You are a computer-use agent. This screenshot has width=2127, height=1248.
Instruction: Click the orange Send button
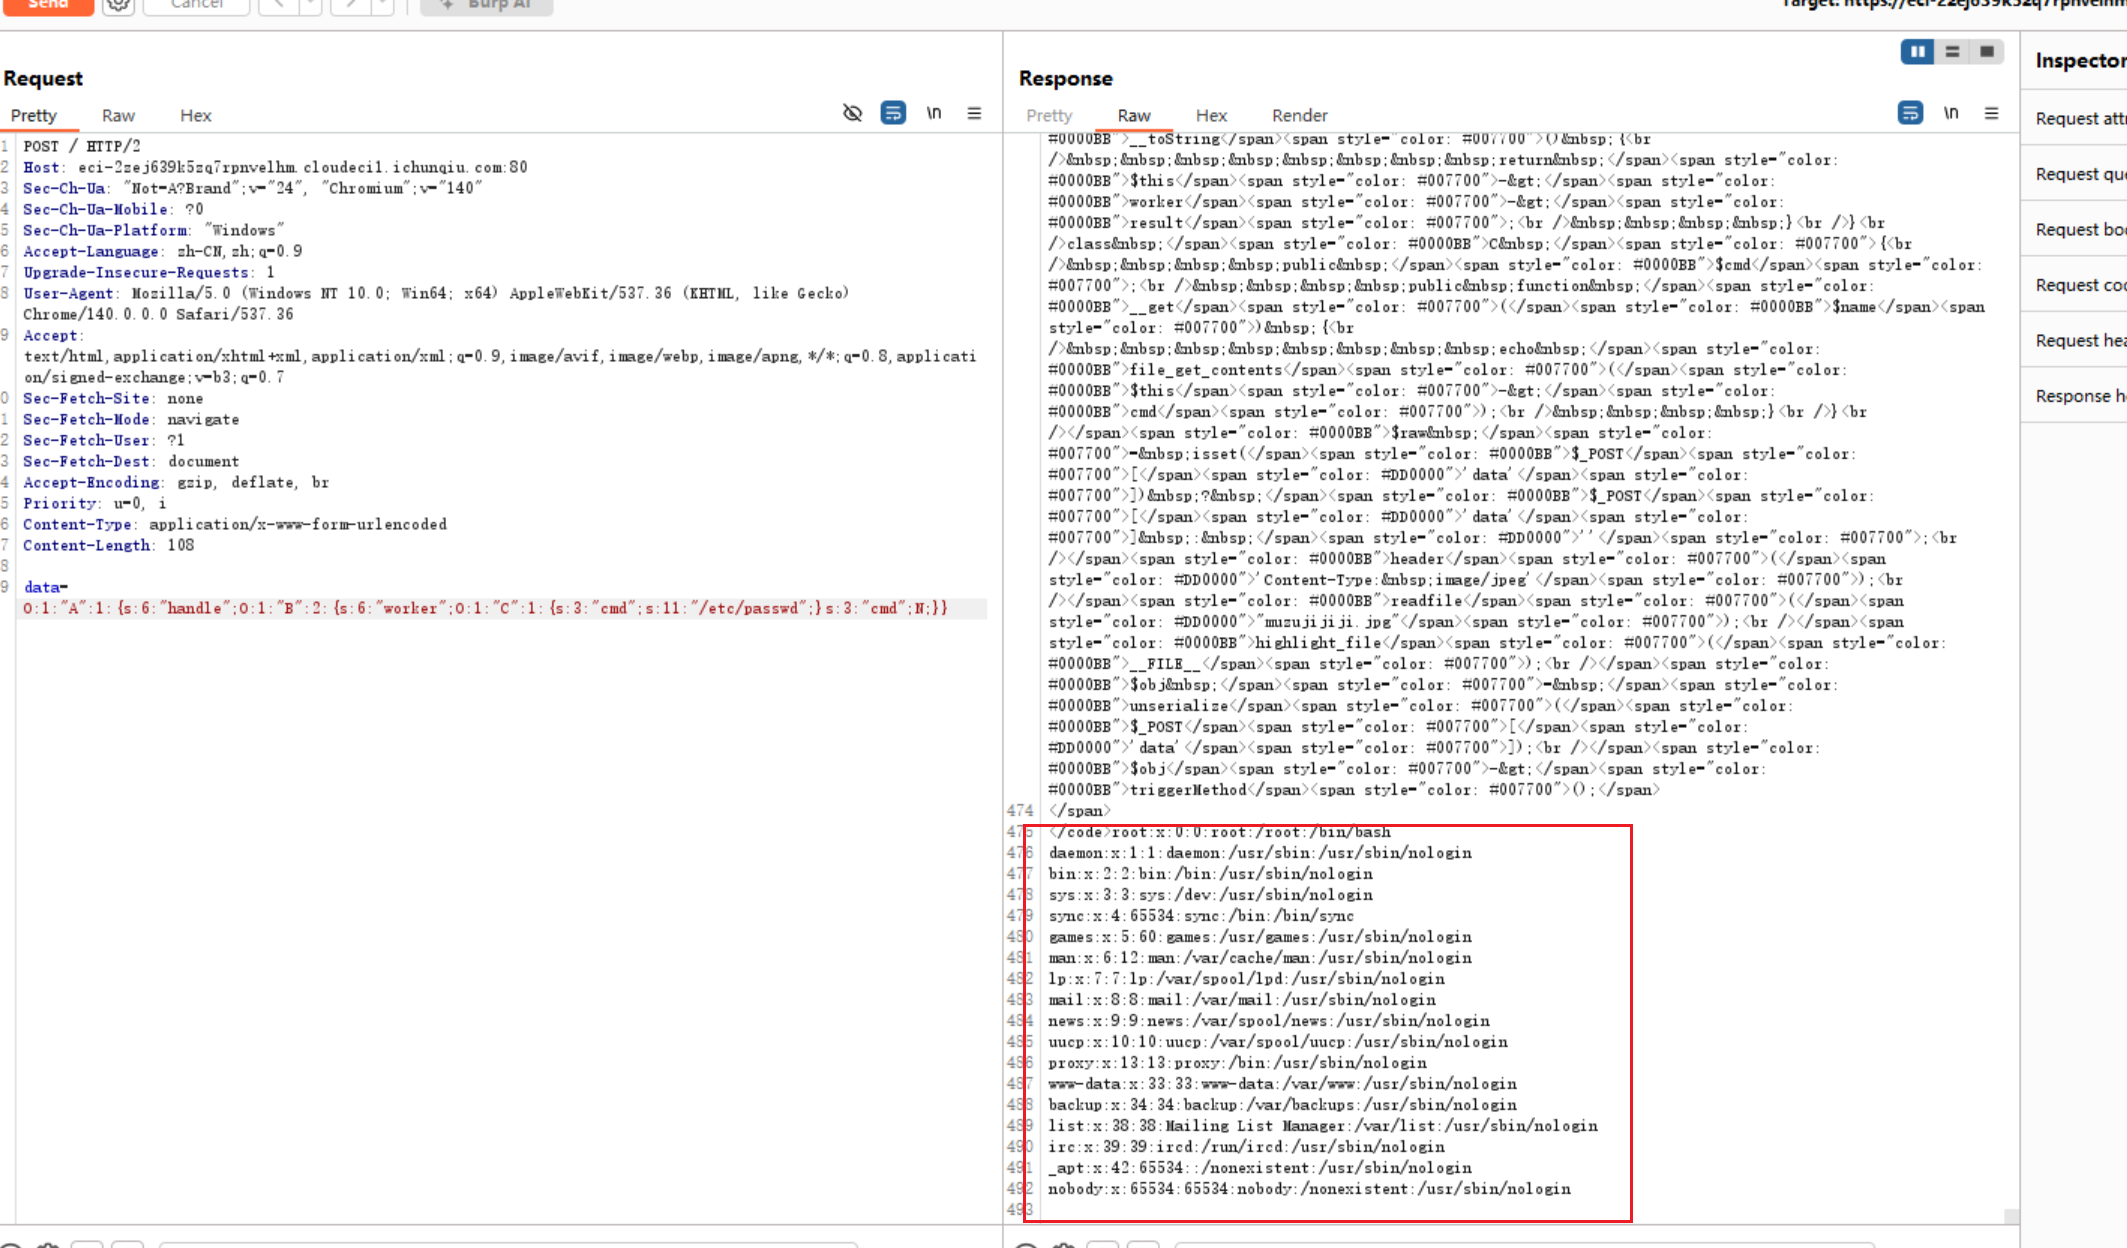[x=47, y=5]
